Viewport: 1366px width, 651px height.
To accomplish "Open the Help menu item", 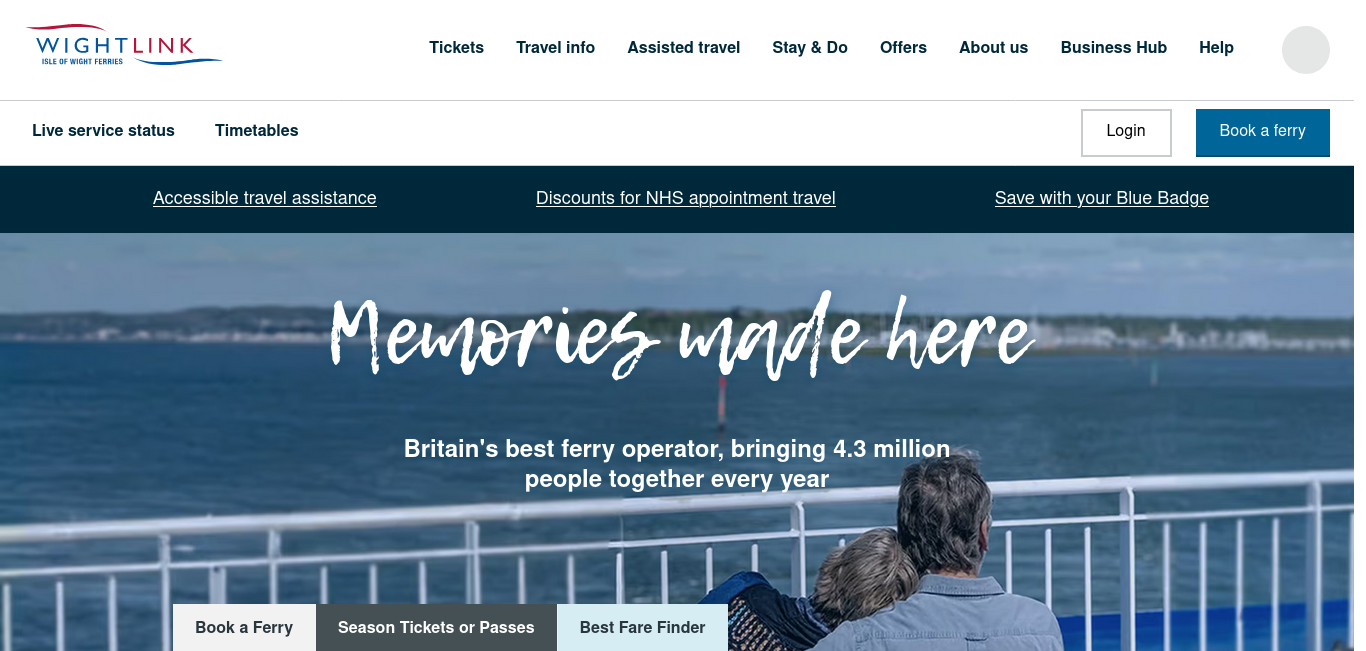I will (x=1216, y=48).
